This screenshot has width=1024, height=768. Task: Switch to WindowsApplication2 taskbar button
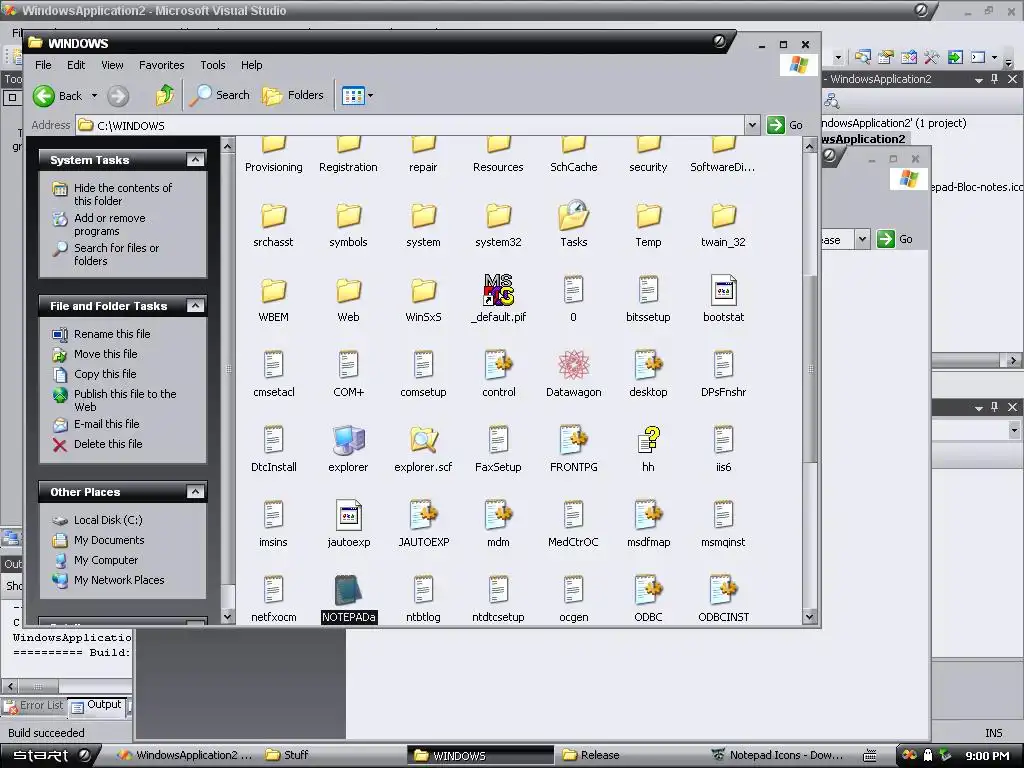[185, 755]
